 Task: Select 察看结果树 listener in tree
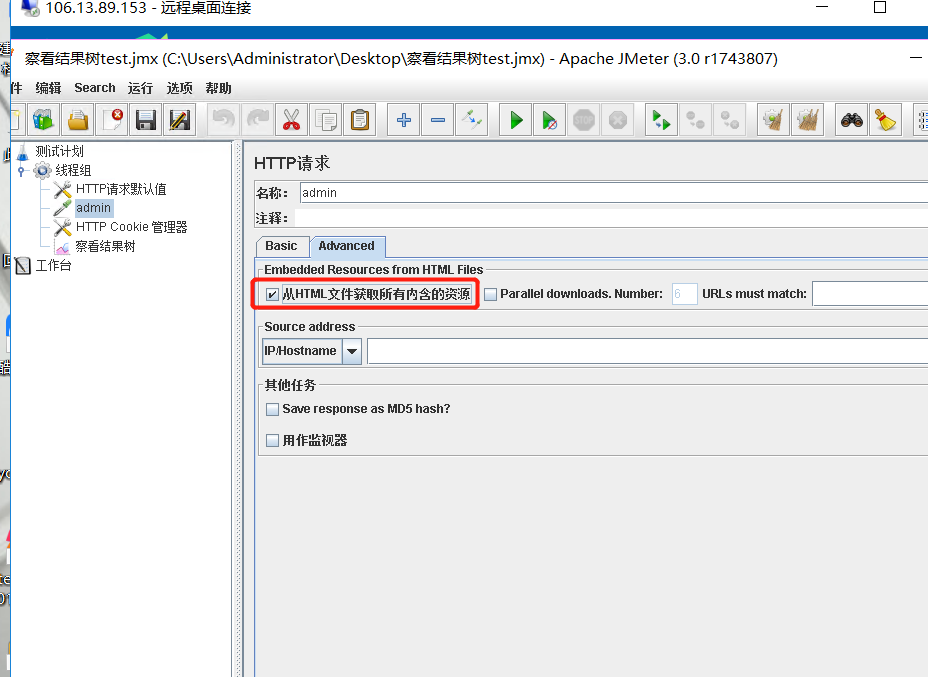[x=105, y=246]
